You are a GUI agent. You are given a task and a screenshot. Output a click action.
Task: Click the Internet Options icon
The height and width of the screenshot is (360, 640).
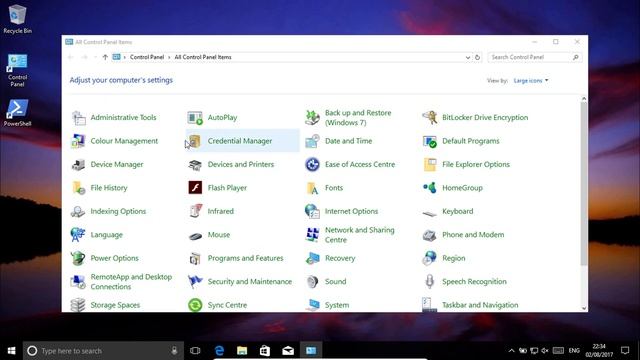click(312, 211)
